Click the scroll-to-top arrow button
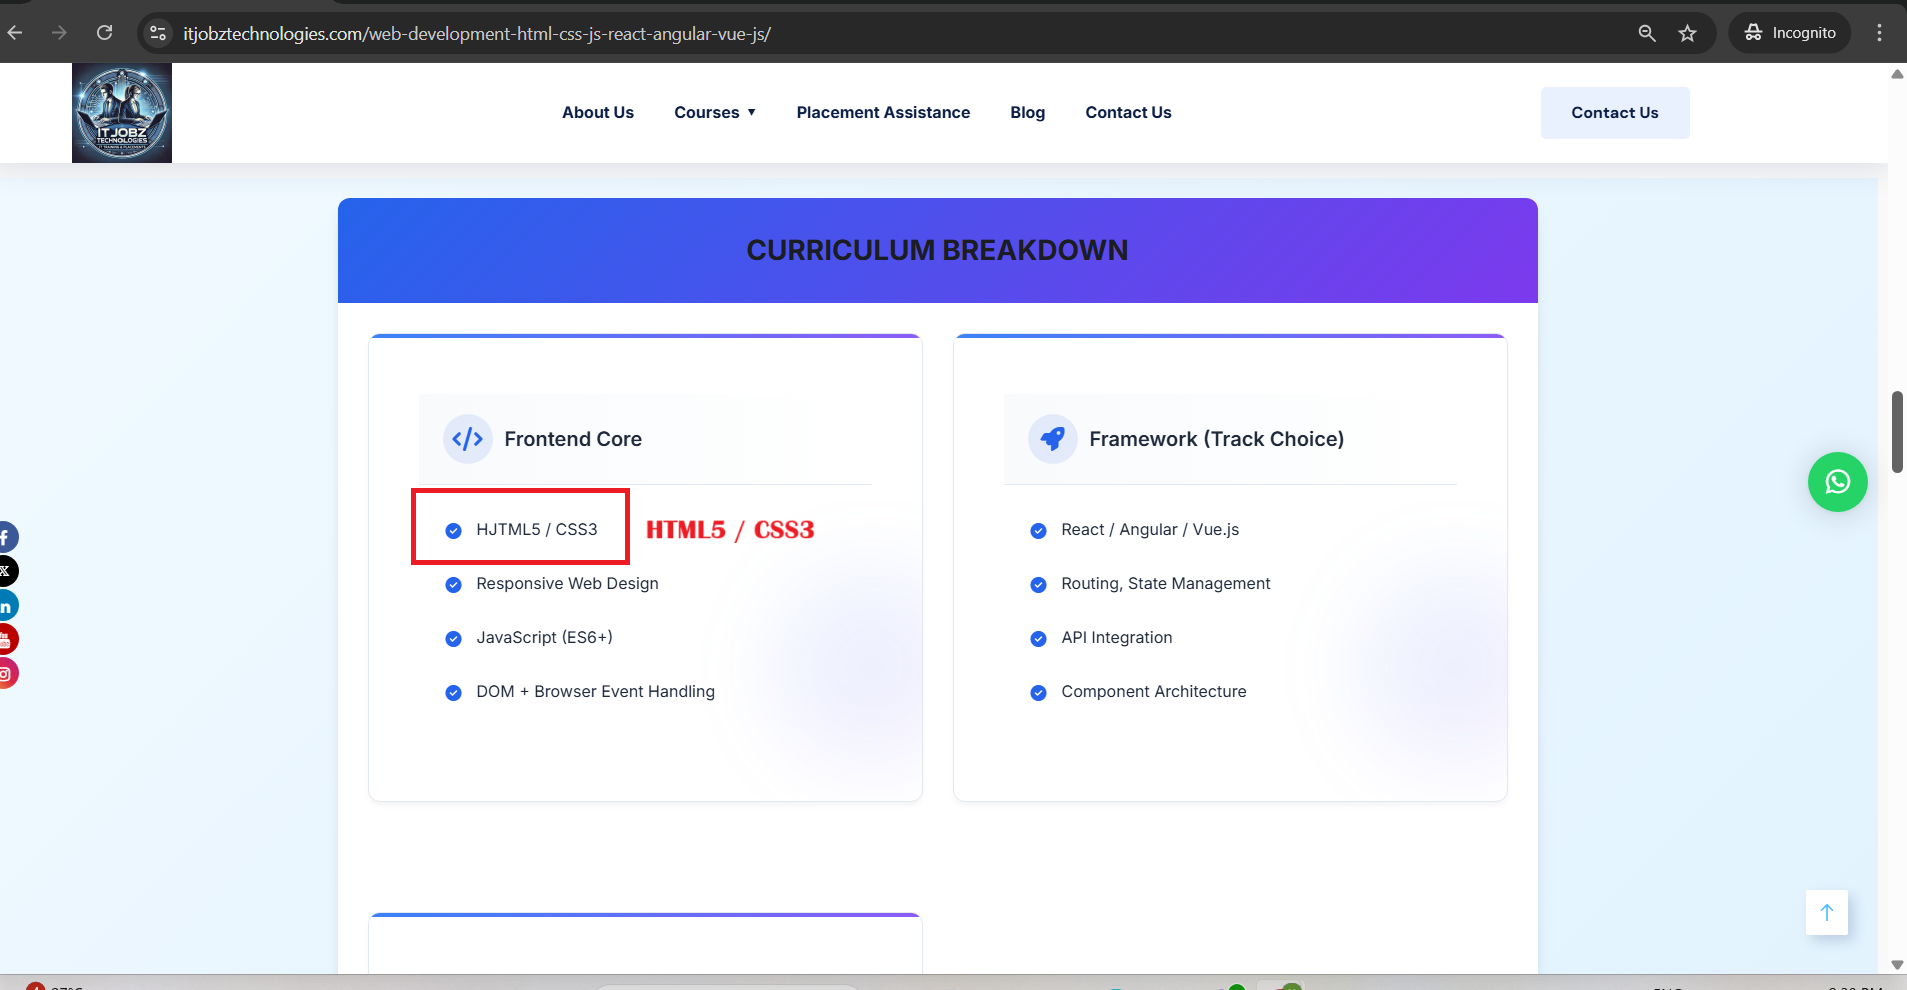The width and height of the screenshot is (1907, 990). point(1826,912)
